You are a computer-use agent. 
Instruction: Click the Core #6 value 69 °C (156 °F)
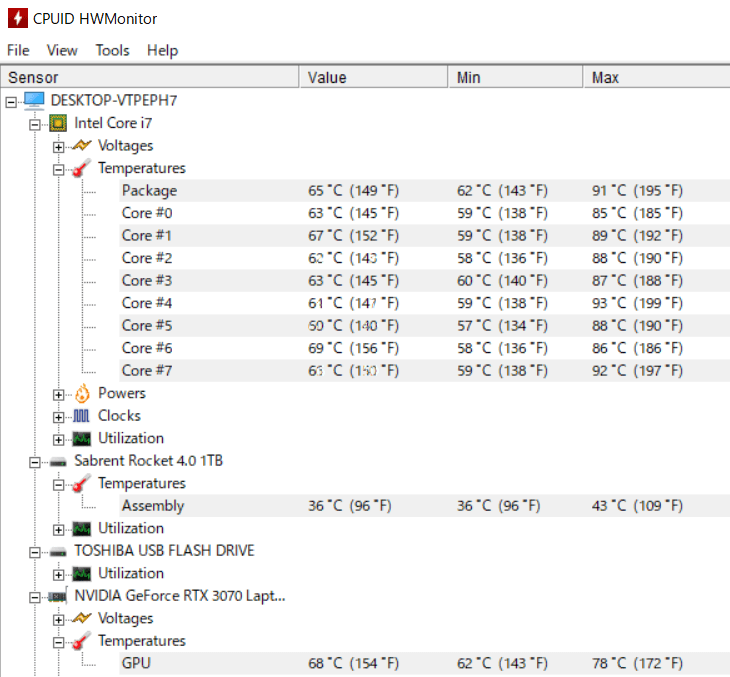[x=353, y=348]
